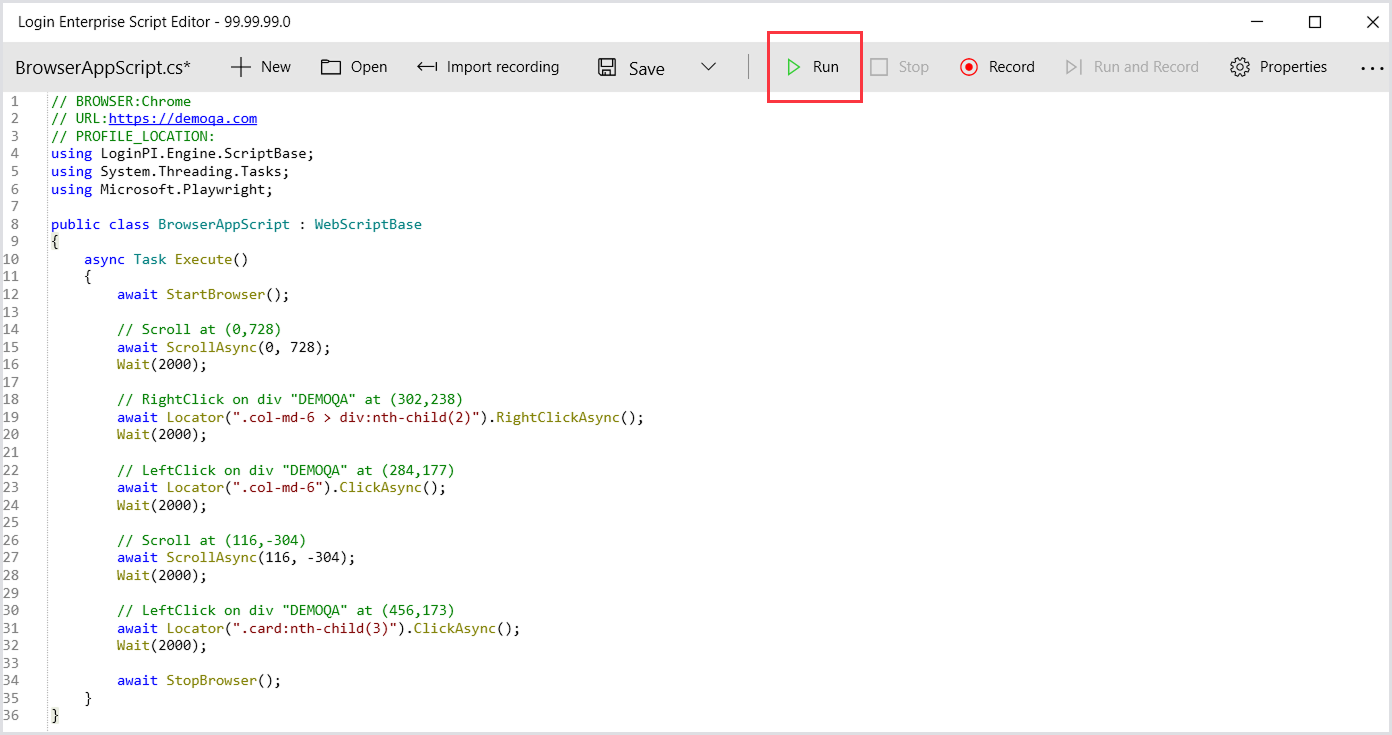Click the WebScriptBase class name
This screenshot has width=1392, height=735.
[x=368, y=224]
